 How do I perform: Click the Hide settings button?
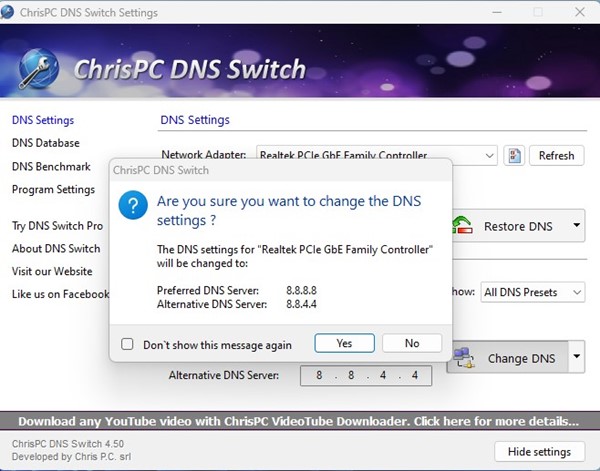[538, 452]
